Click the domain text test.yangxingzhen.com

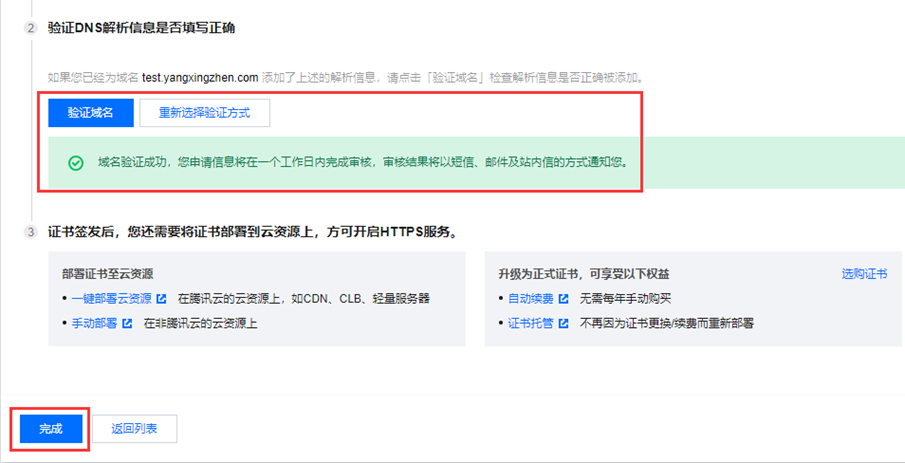[200, 77]
